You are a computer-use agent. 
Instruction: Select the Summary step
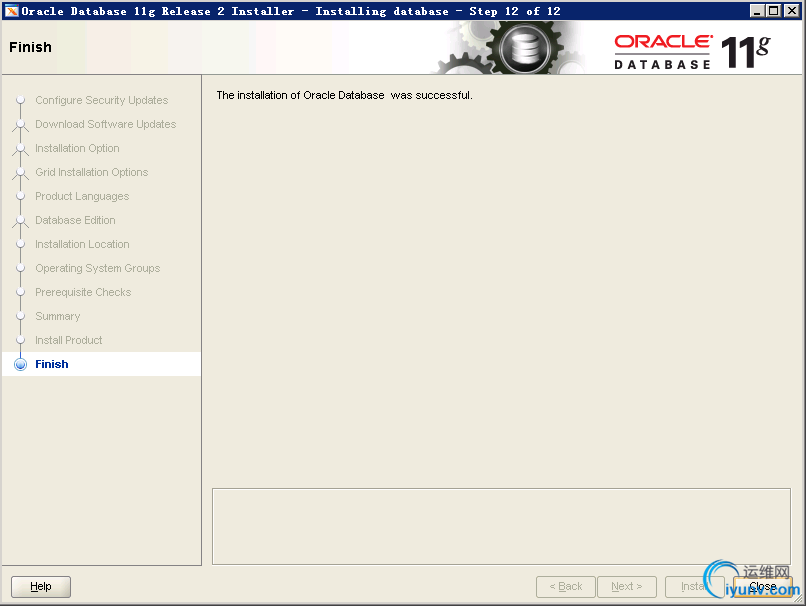pos(58,316)
